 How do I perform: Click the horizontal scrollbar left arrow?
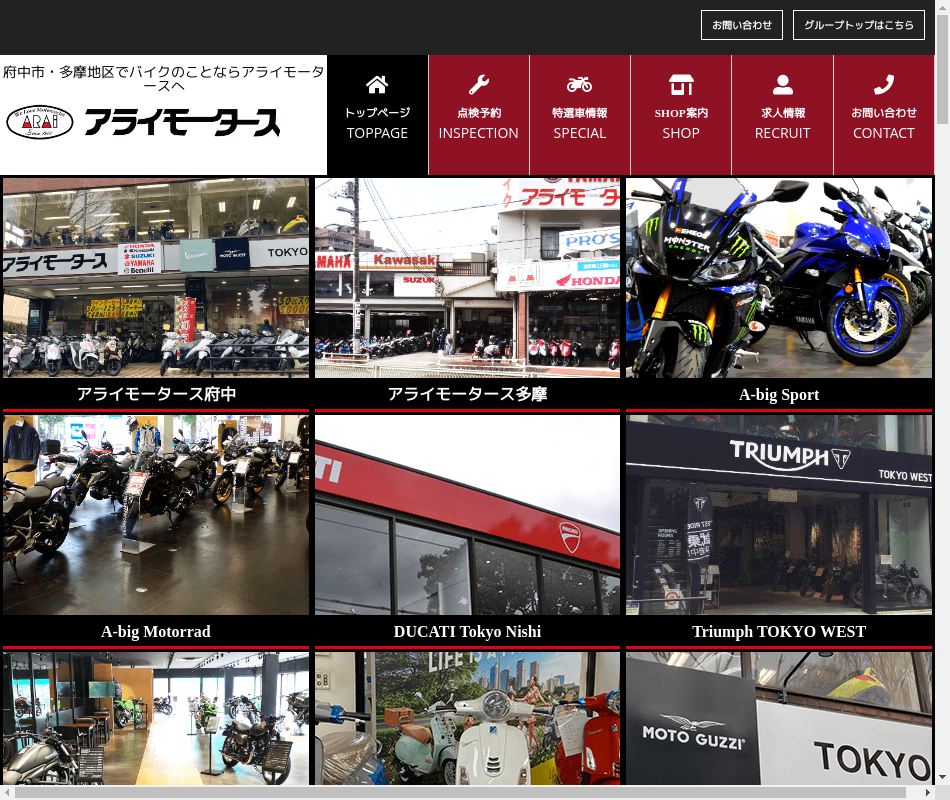click(7, 792)
